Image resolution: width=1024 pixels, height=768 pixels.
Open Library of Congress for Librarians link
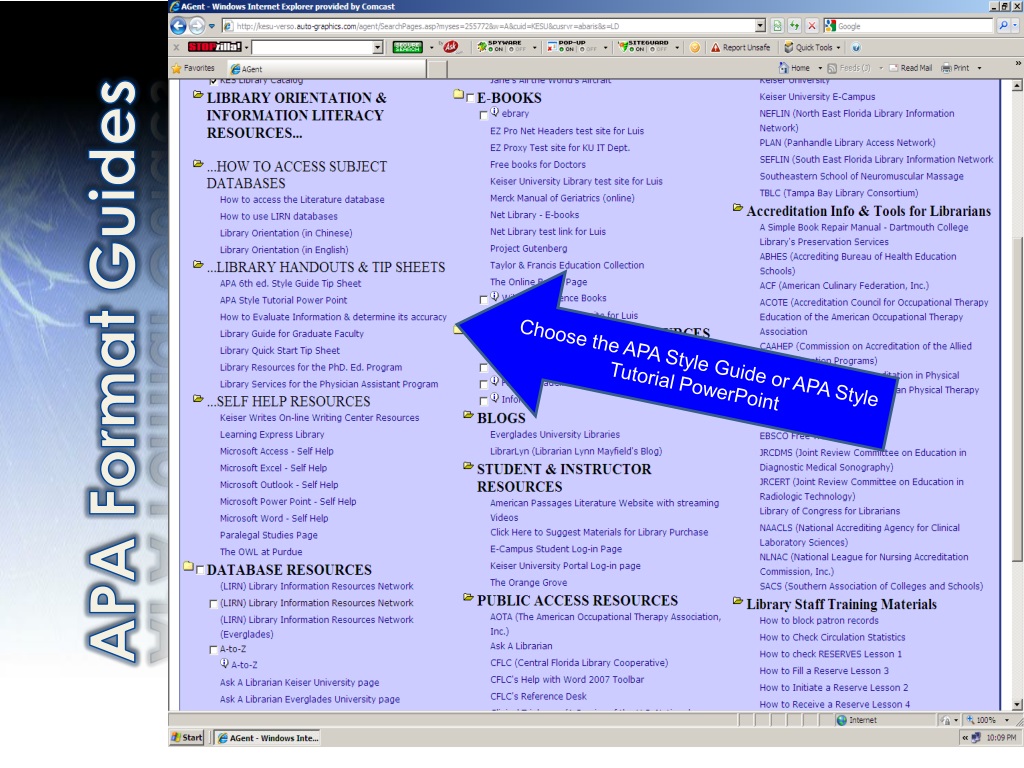829,511
